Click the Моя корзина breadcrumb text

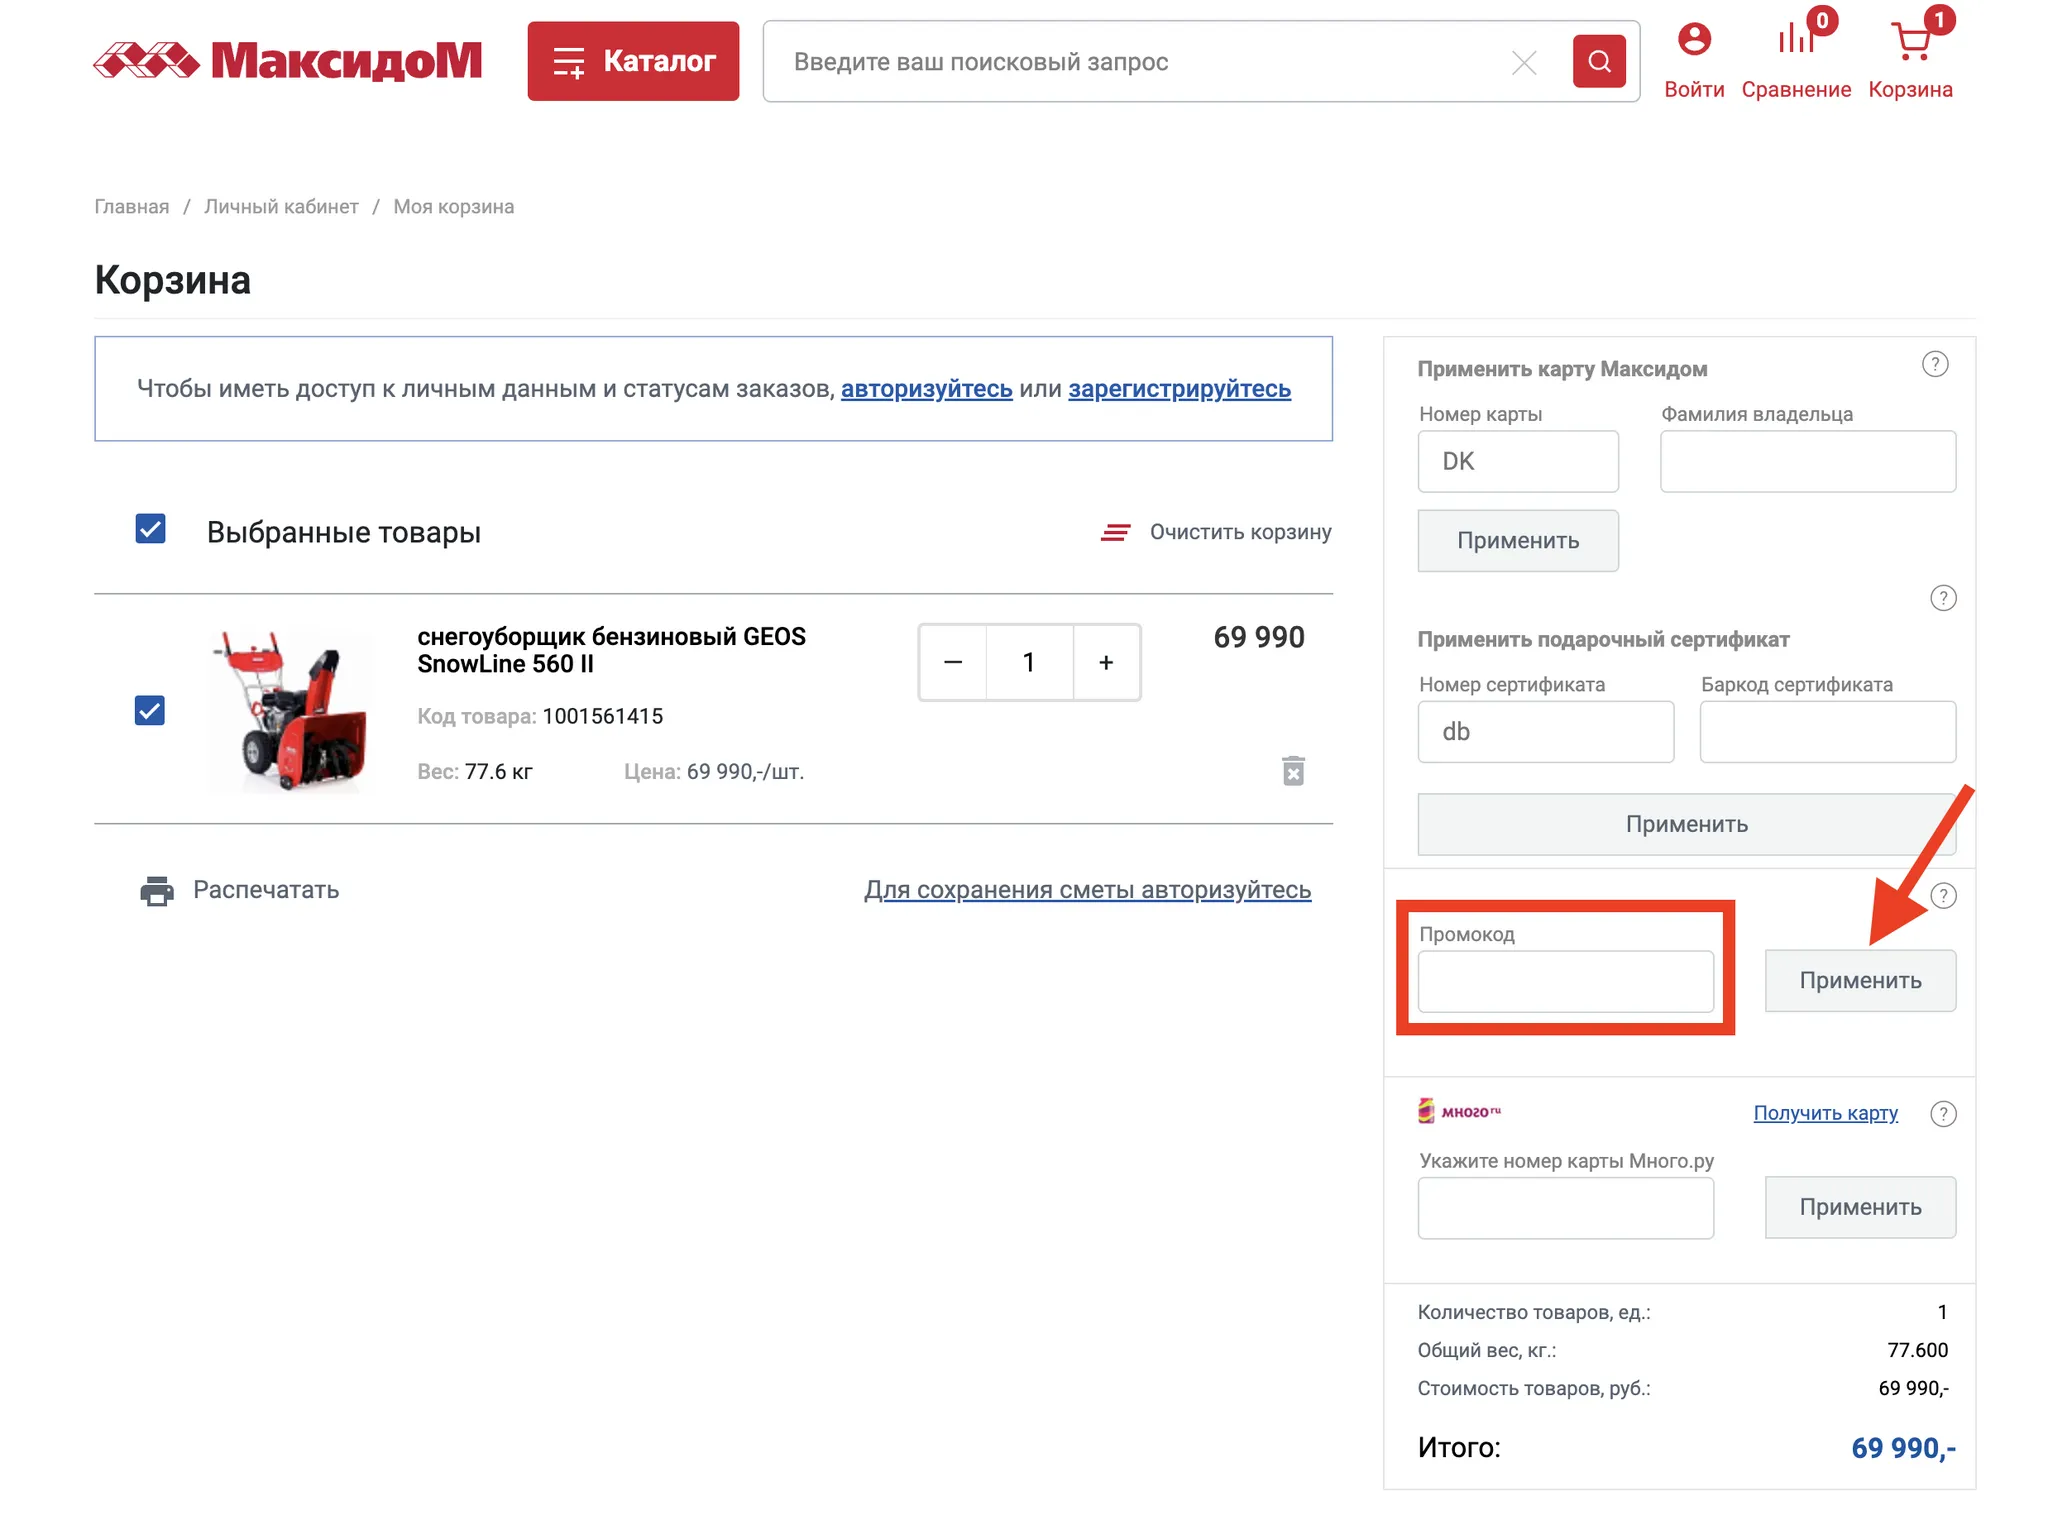coord(454,206)
